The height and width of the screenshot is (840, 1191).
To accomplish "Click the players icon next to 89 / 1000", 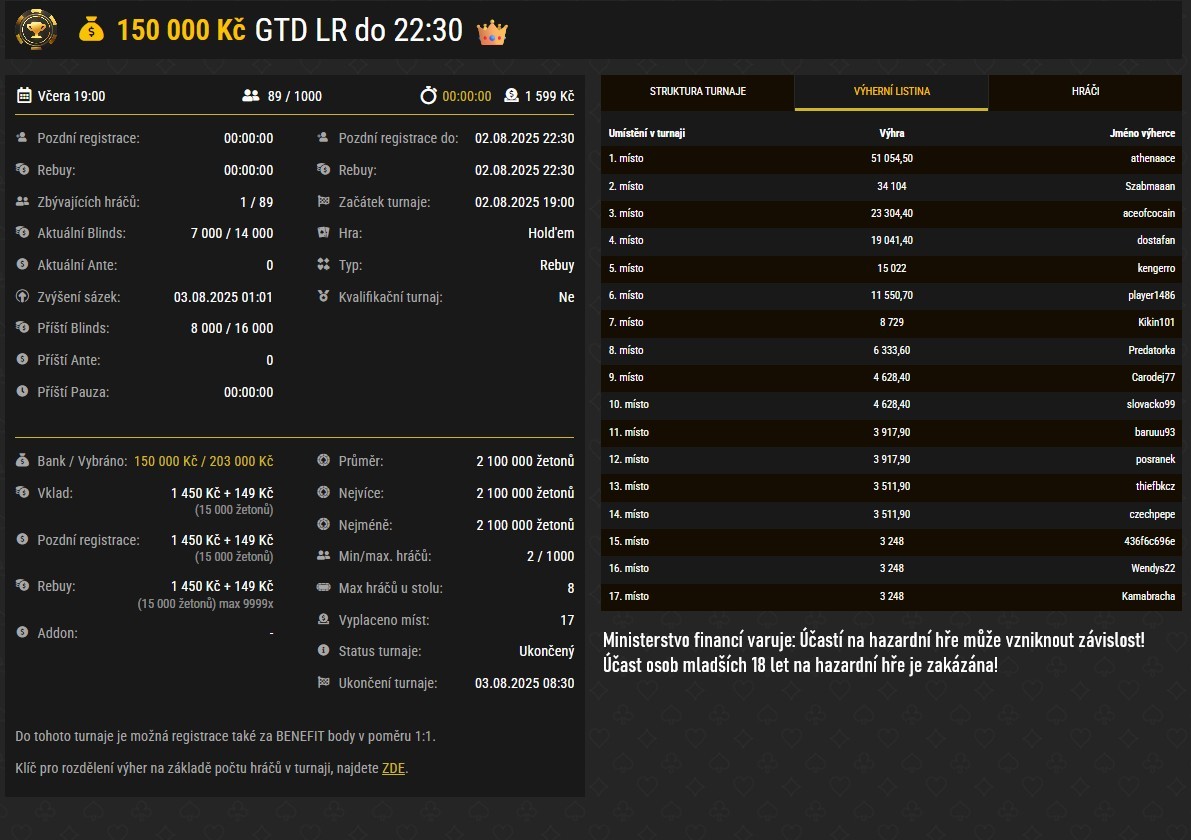I will click(250, 96).
